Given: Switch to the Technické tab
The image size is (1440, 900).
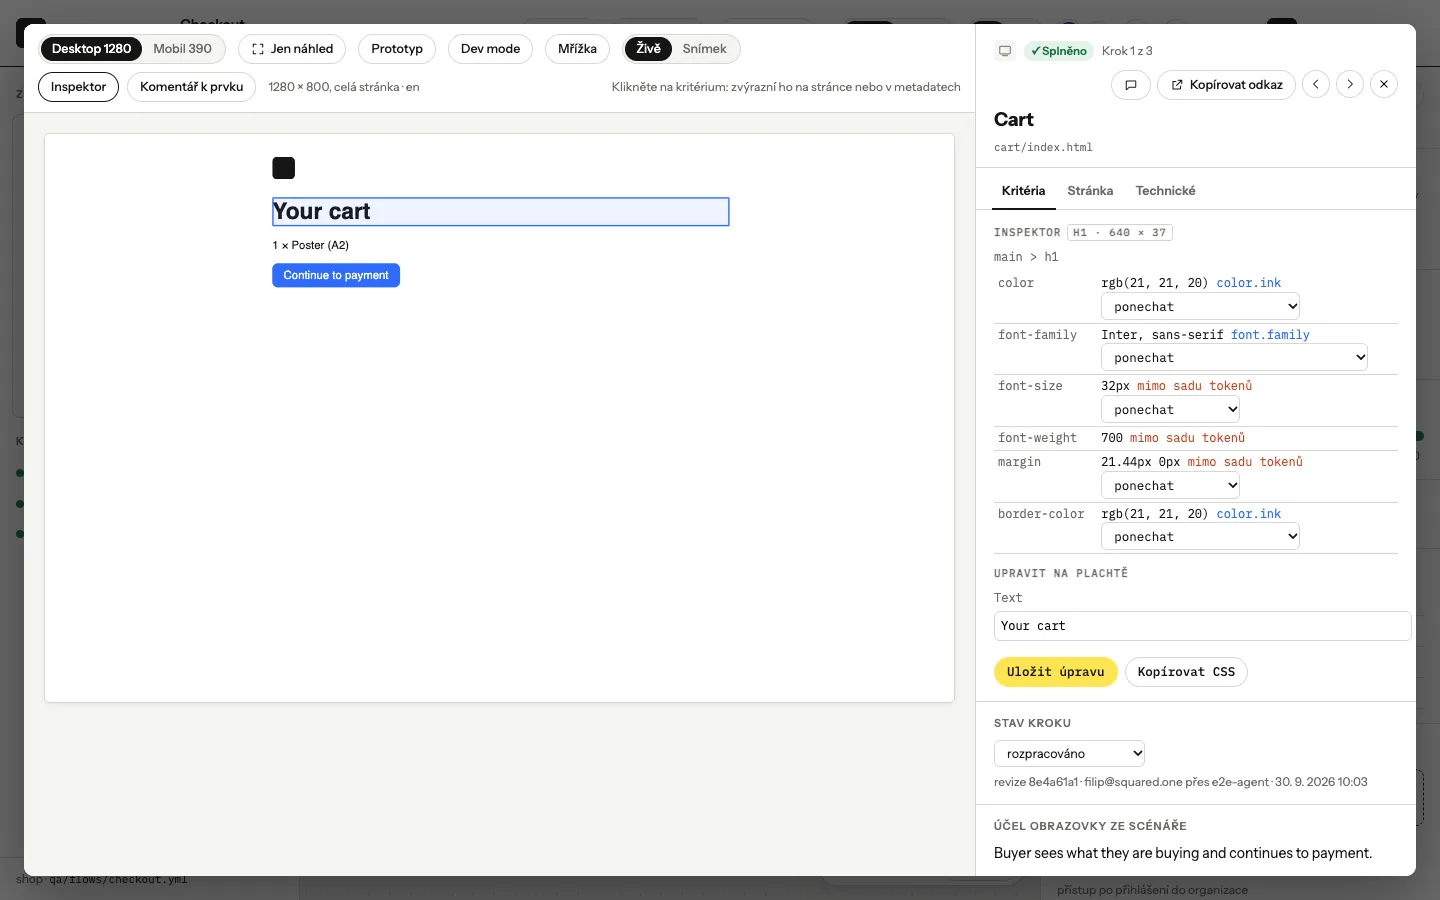Looking at the screenshot, I should click(x=1165, y=191).
